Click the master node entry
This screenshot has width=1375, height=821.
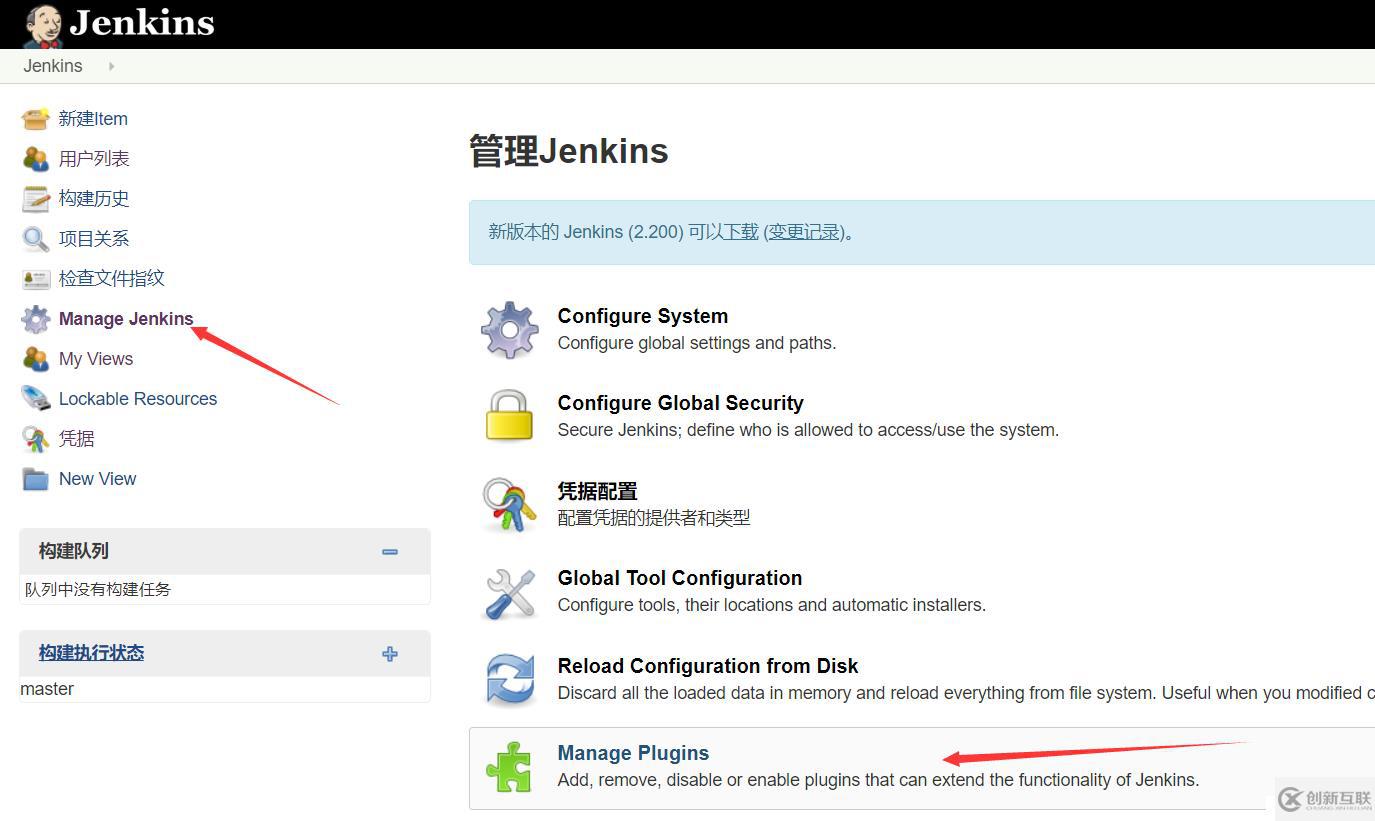coord(47,689)
